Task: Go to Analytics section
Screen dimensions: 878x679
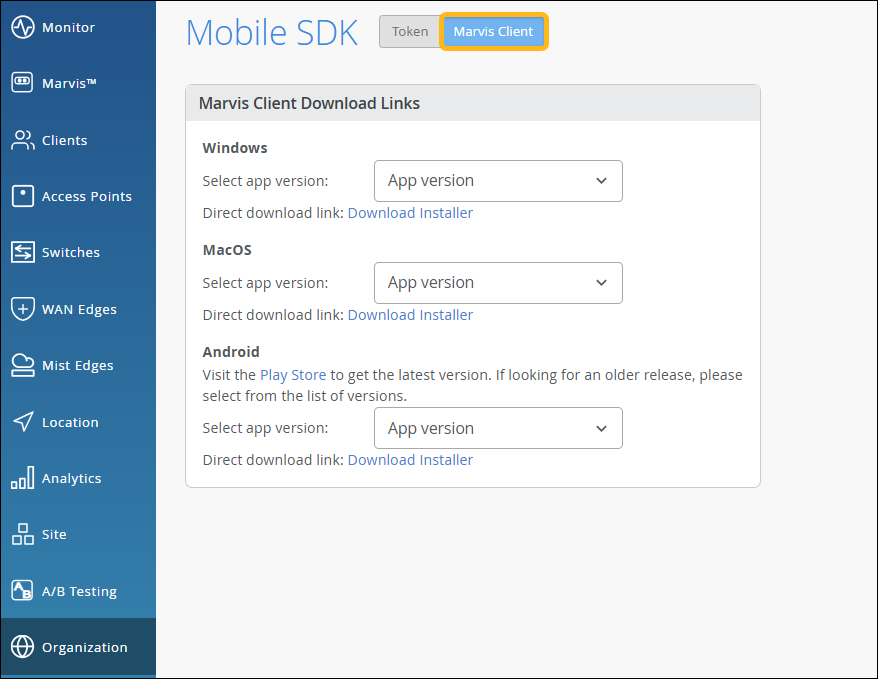Action: point(78,478)
